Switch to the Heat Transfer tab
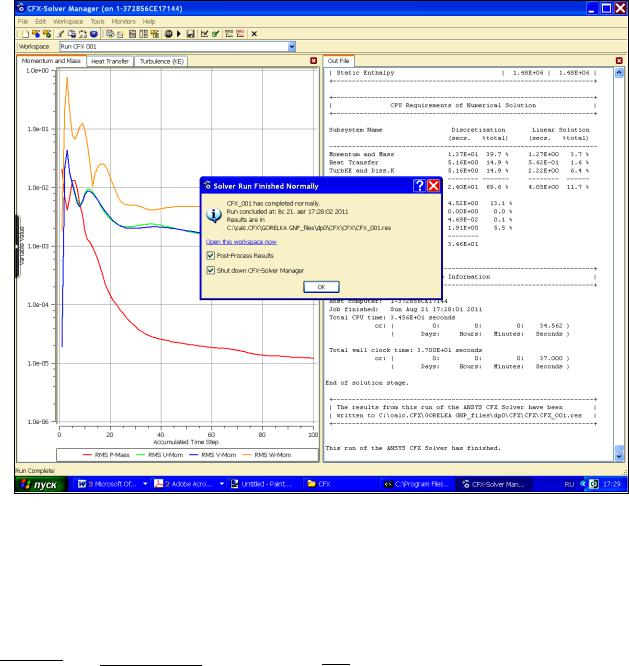Screen dimensions: 629x666 110,61
